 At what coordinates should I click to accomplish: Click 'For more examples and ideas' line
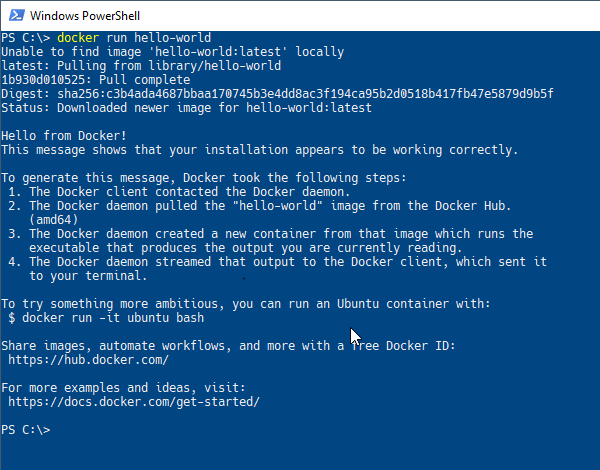click(123, 388)
